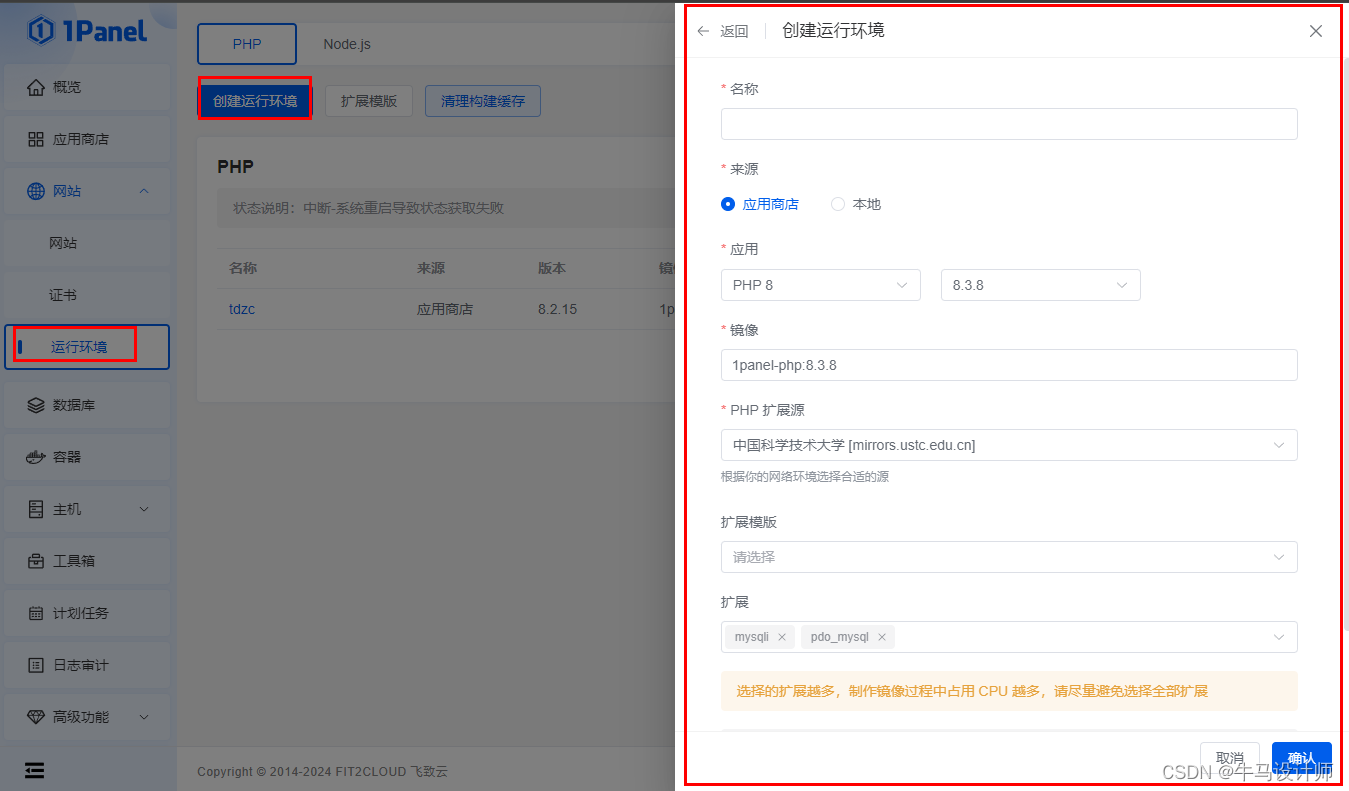The width and height of the screenshot is (1349, 791).
Task: Collapse the 网站 menu chevron
Action: coord(144,191)
